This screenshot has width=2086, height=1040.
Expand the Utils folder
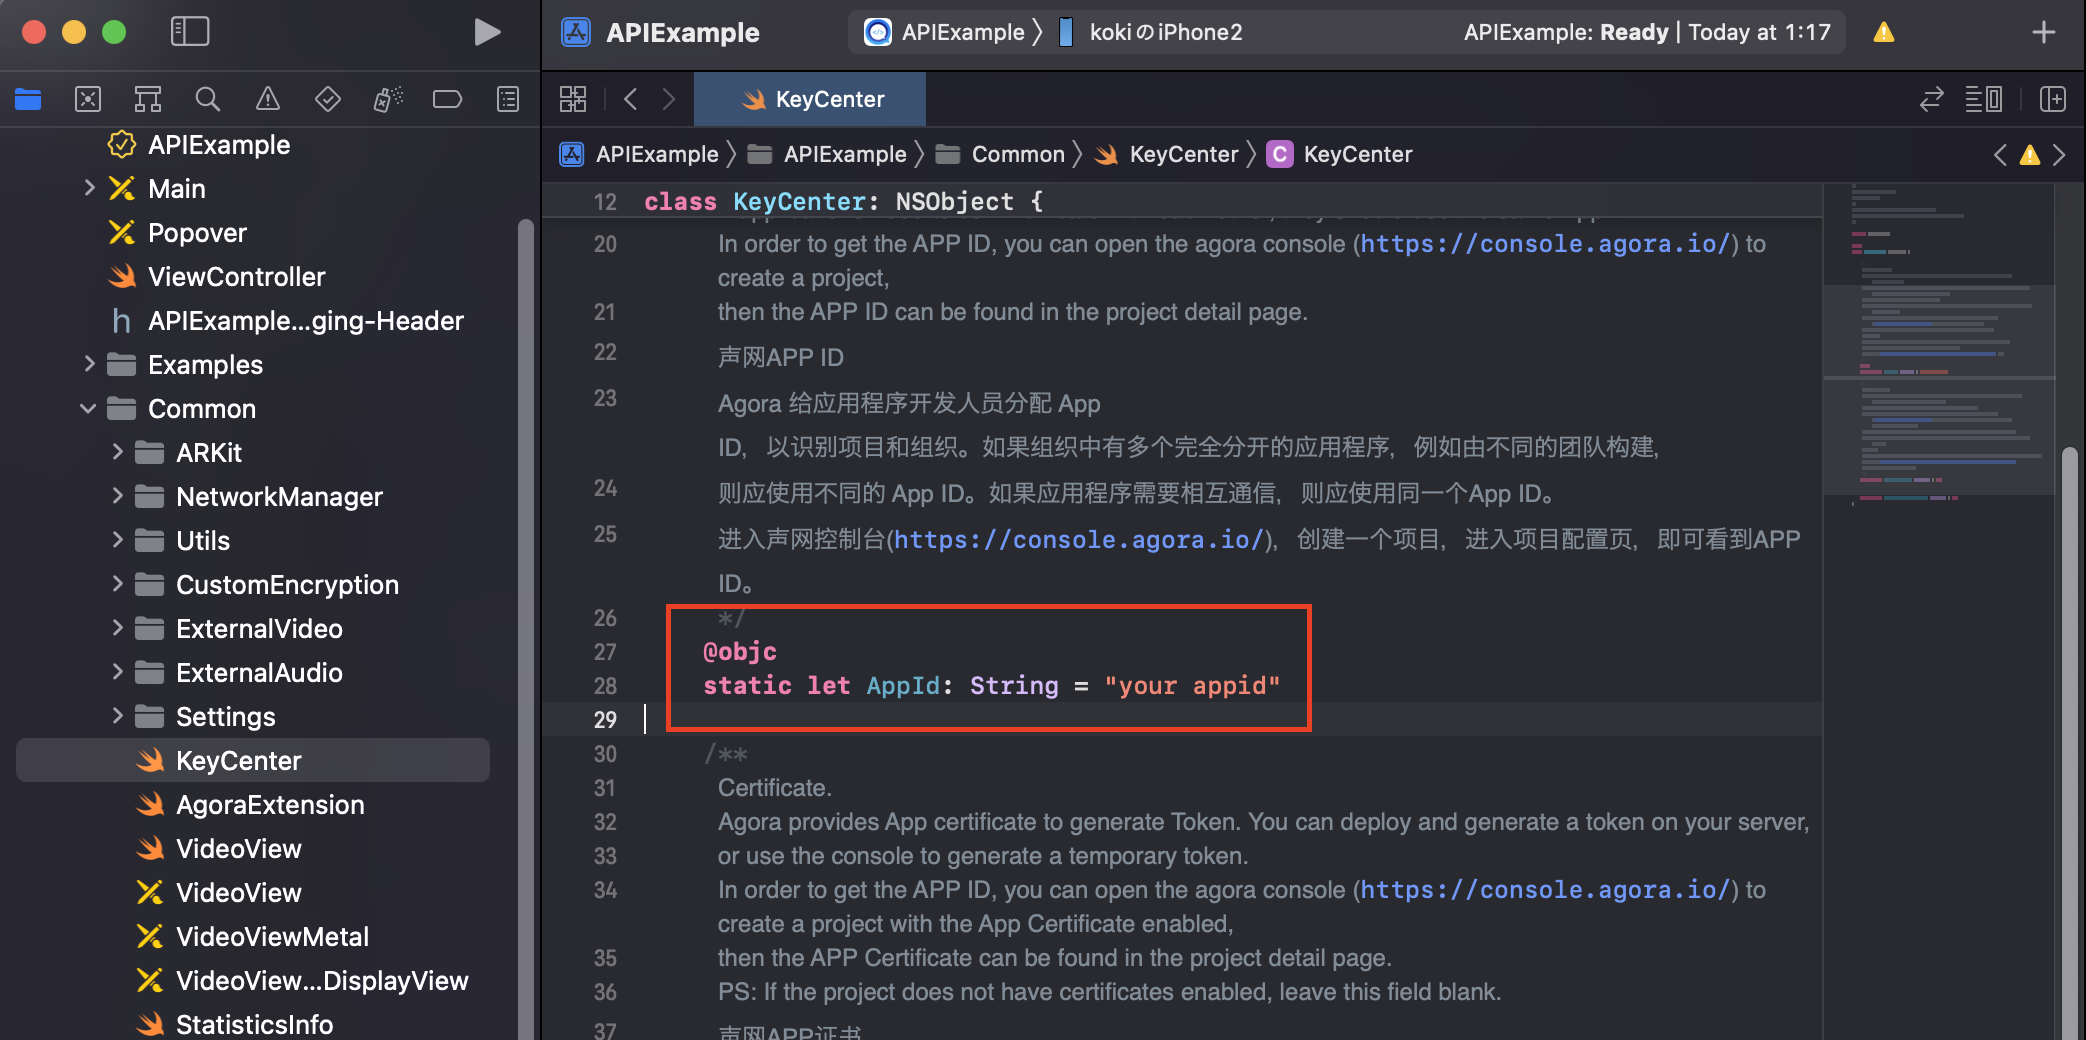click(x=117, y=540)
